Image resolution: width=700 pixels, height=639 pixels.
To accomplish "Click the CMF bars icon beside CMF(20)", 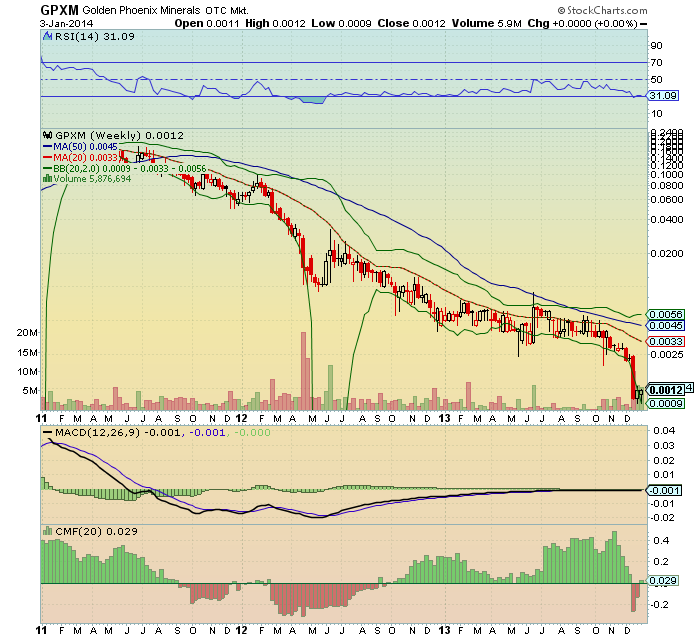I will 47,531.
